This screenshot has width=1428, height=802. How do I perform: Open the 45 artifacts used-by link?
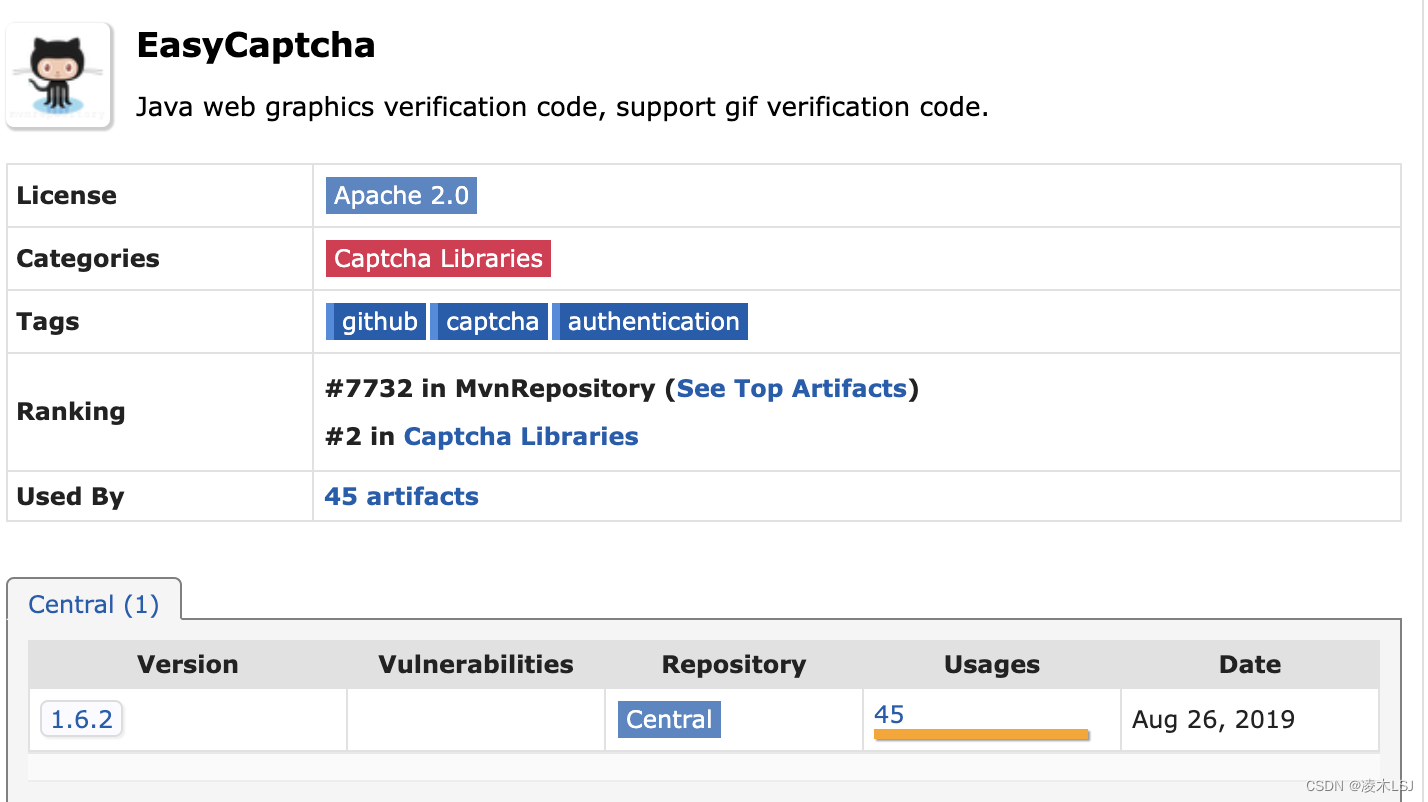(x=400, y=496)
